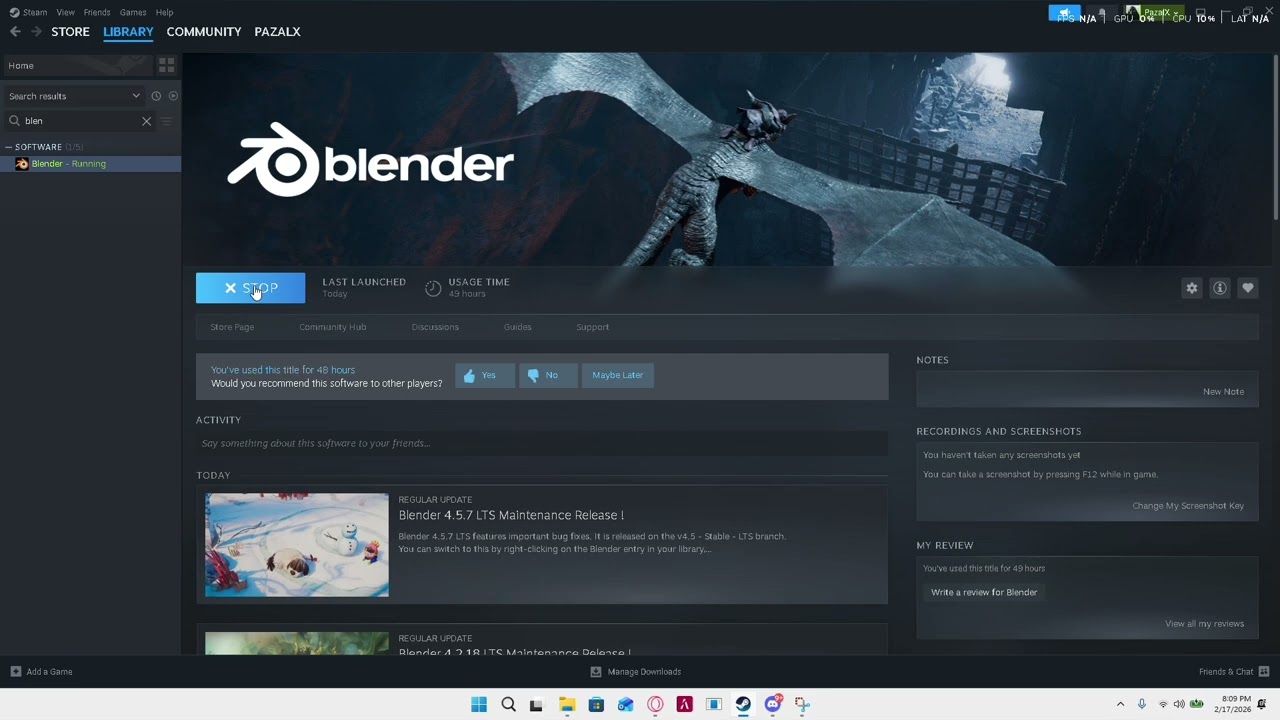Show hidden system tray icons

point(1120,705)
